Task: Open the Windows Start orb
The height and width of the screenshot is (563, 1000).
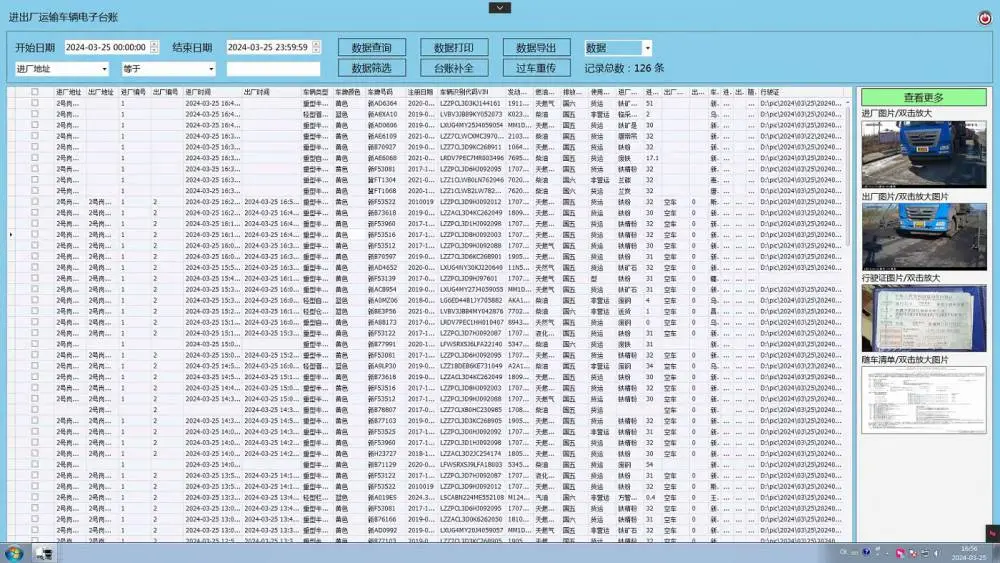Action: (x=14, y=553)
